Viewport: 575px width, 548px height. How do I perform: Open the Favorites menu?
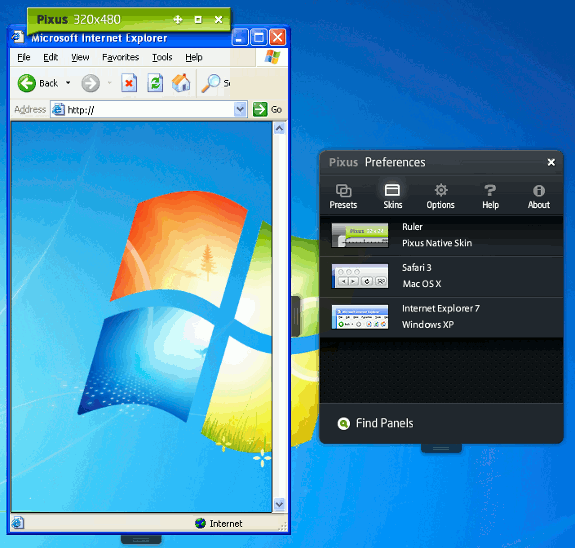[x=120, y=57]
